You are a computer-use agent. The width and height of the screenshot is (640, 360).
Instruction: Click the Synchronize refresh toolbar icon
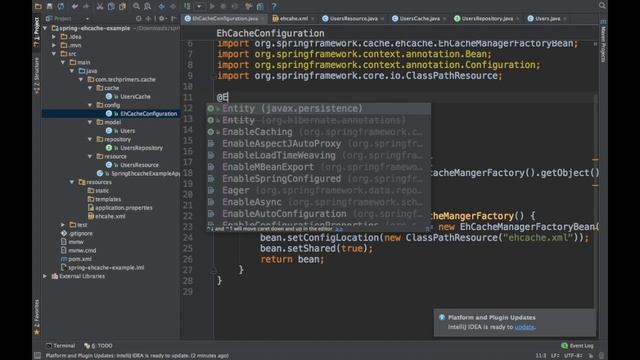pos(61,6)
